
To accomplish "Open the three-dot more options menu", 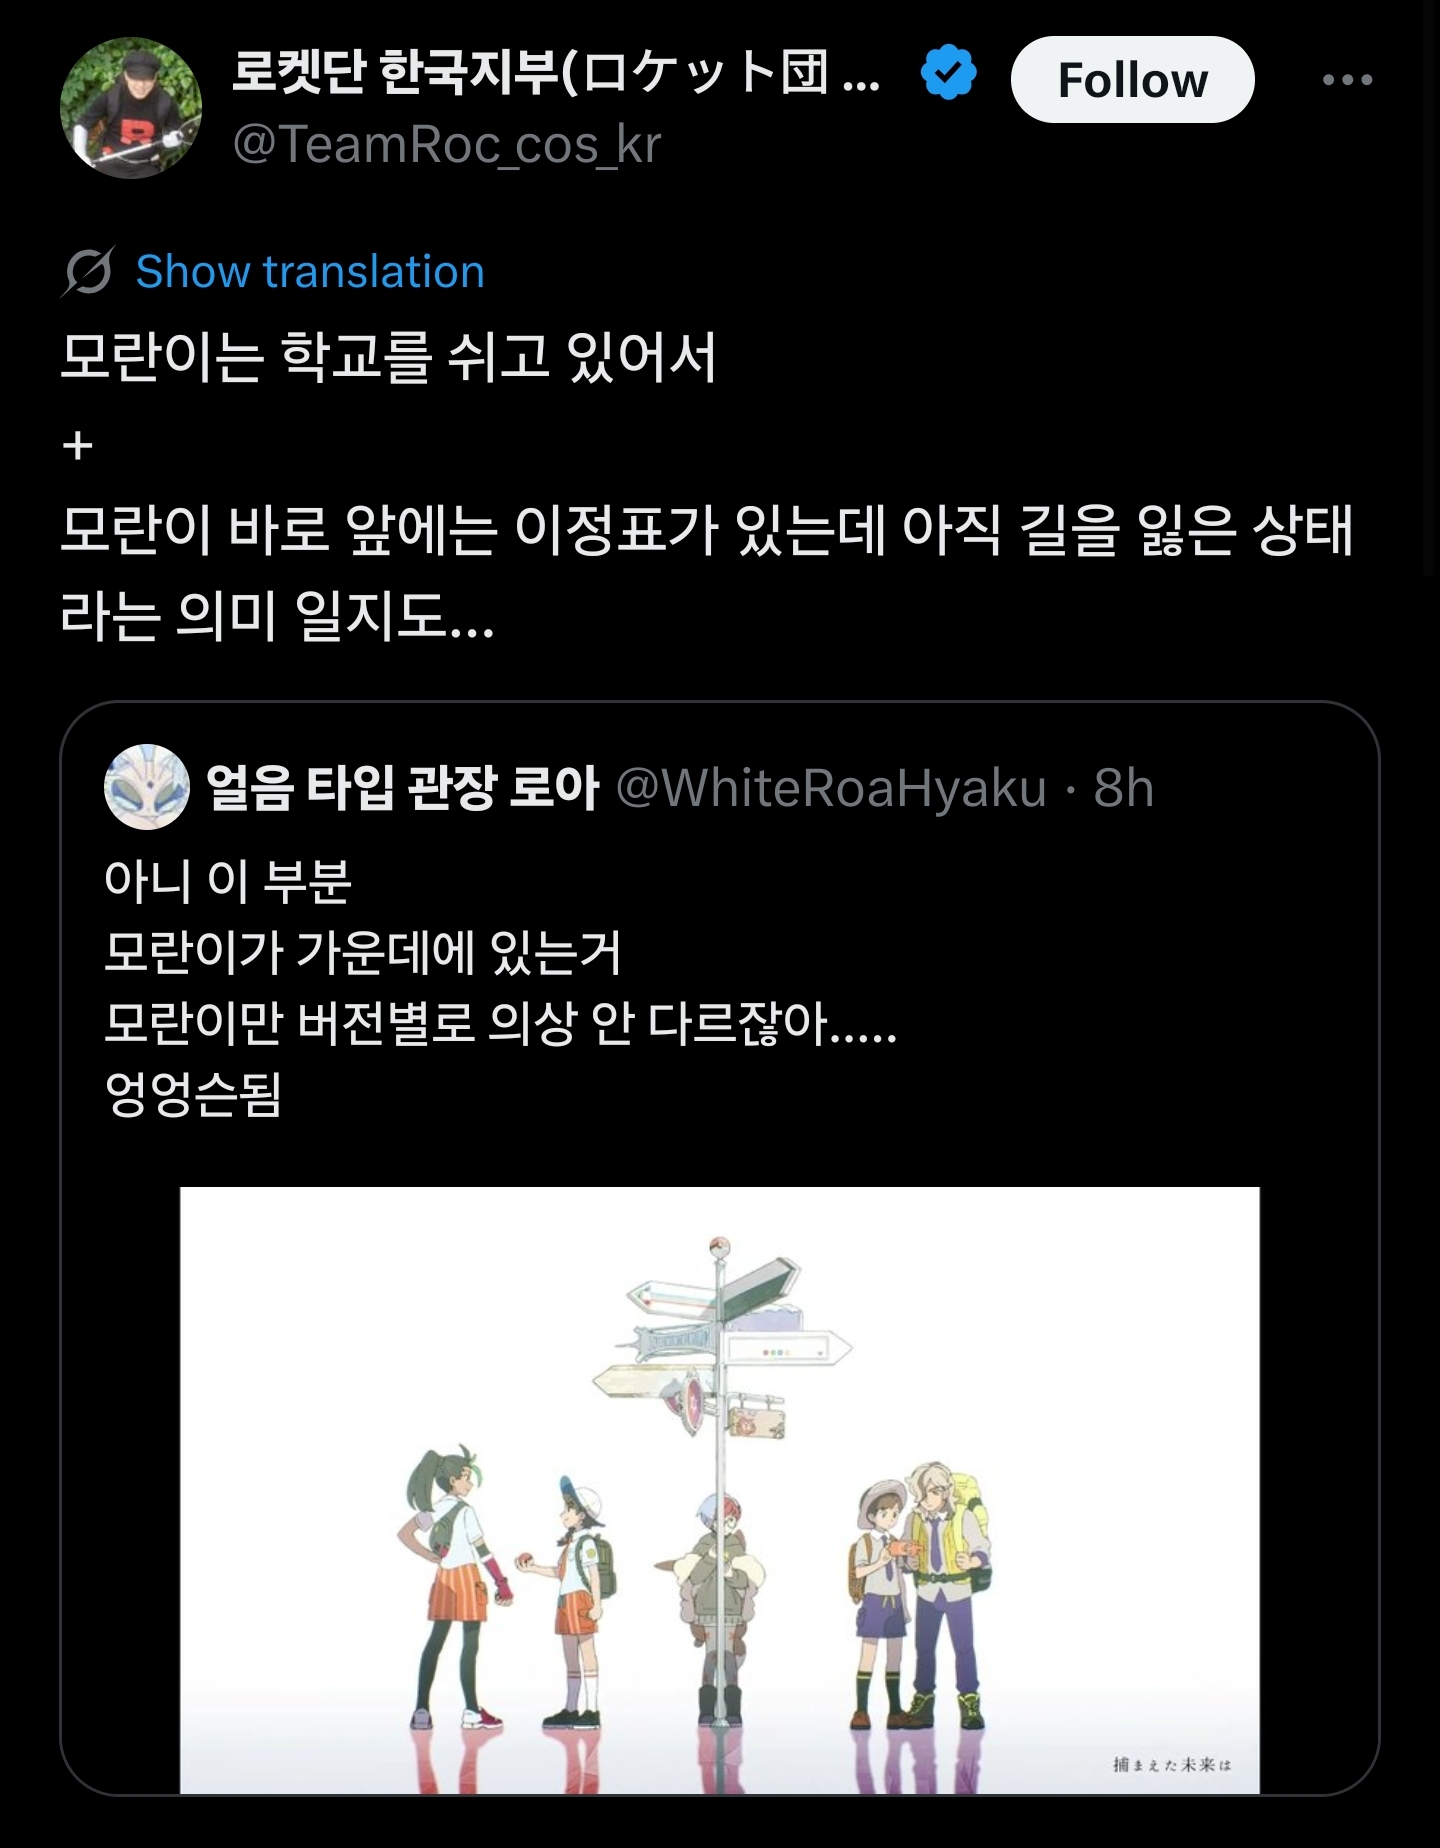I will pyautogui.click(x=1347, y=80).
